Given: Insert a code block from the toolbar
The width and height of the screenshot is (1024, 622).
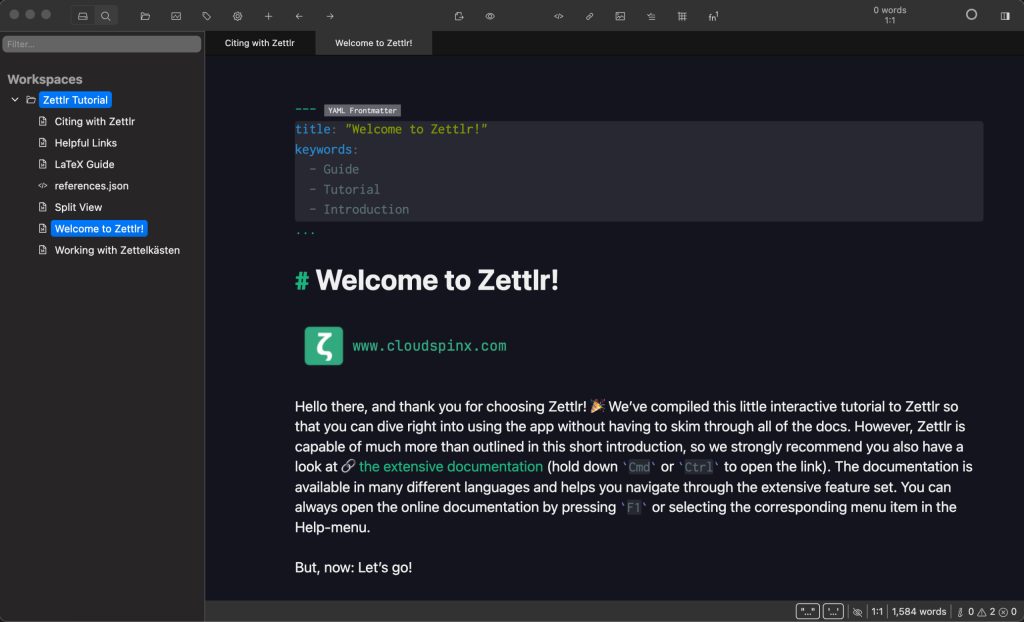Looking at the screenshot, I should 559,16.
